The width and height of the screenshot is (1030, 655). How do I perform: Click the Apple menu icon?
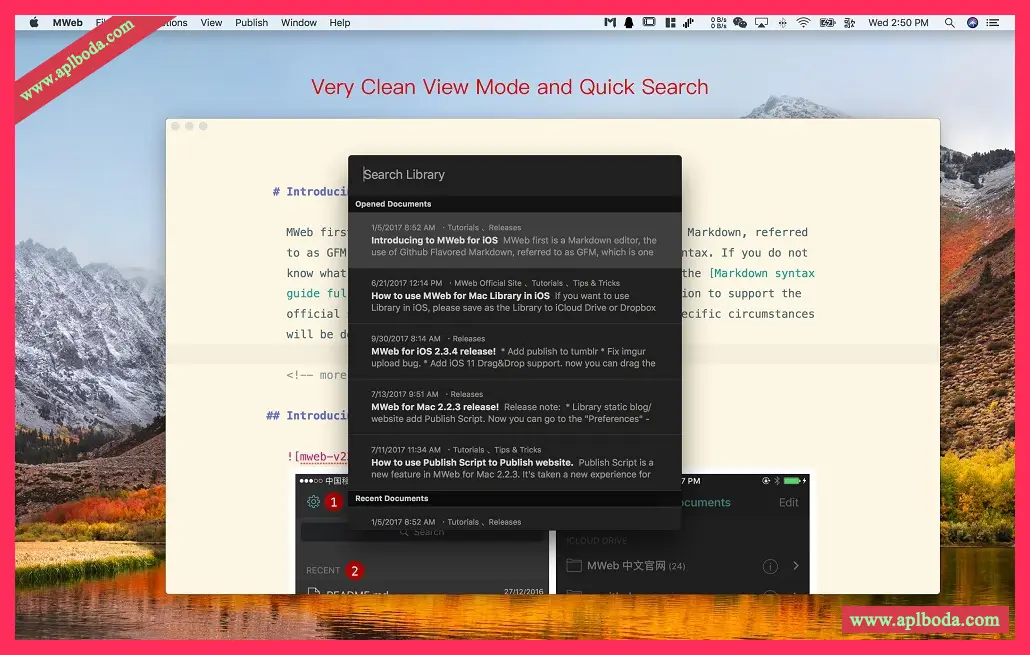(33, 22)
